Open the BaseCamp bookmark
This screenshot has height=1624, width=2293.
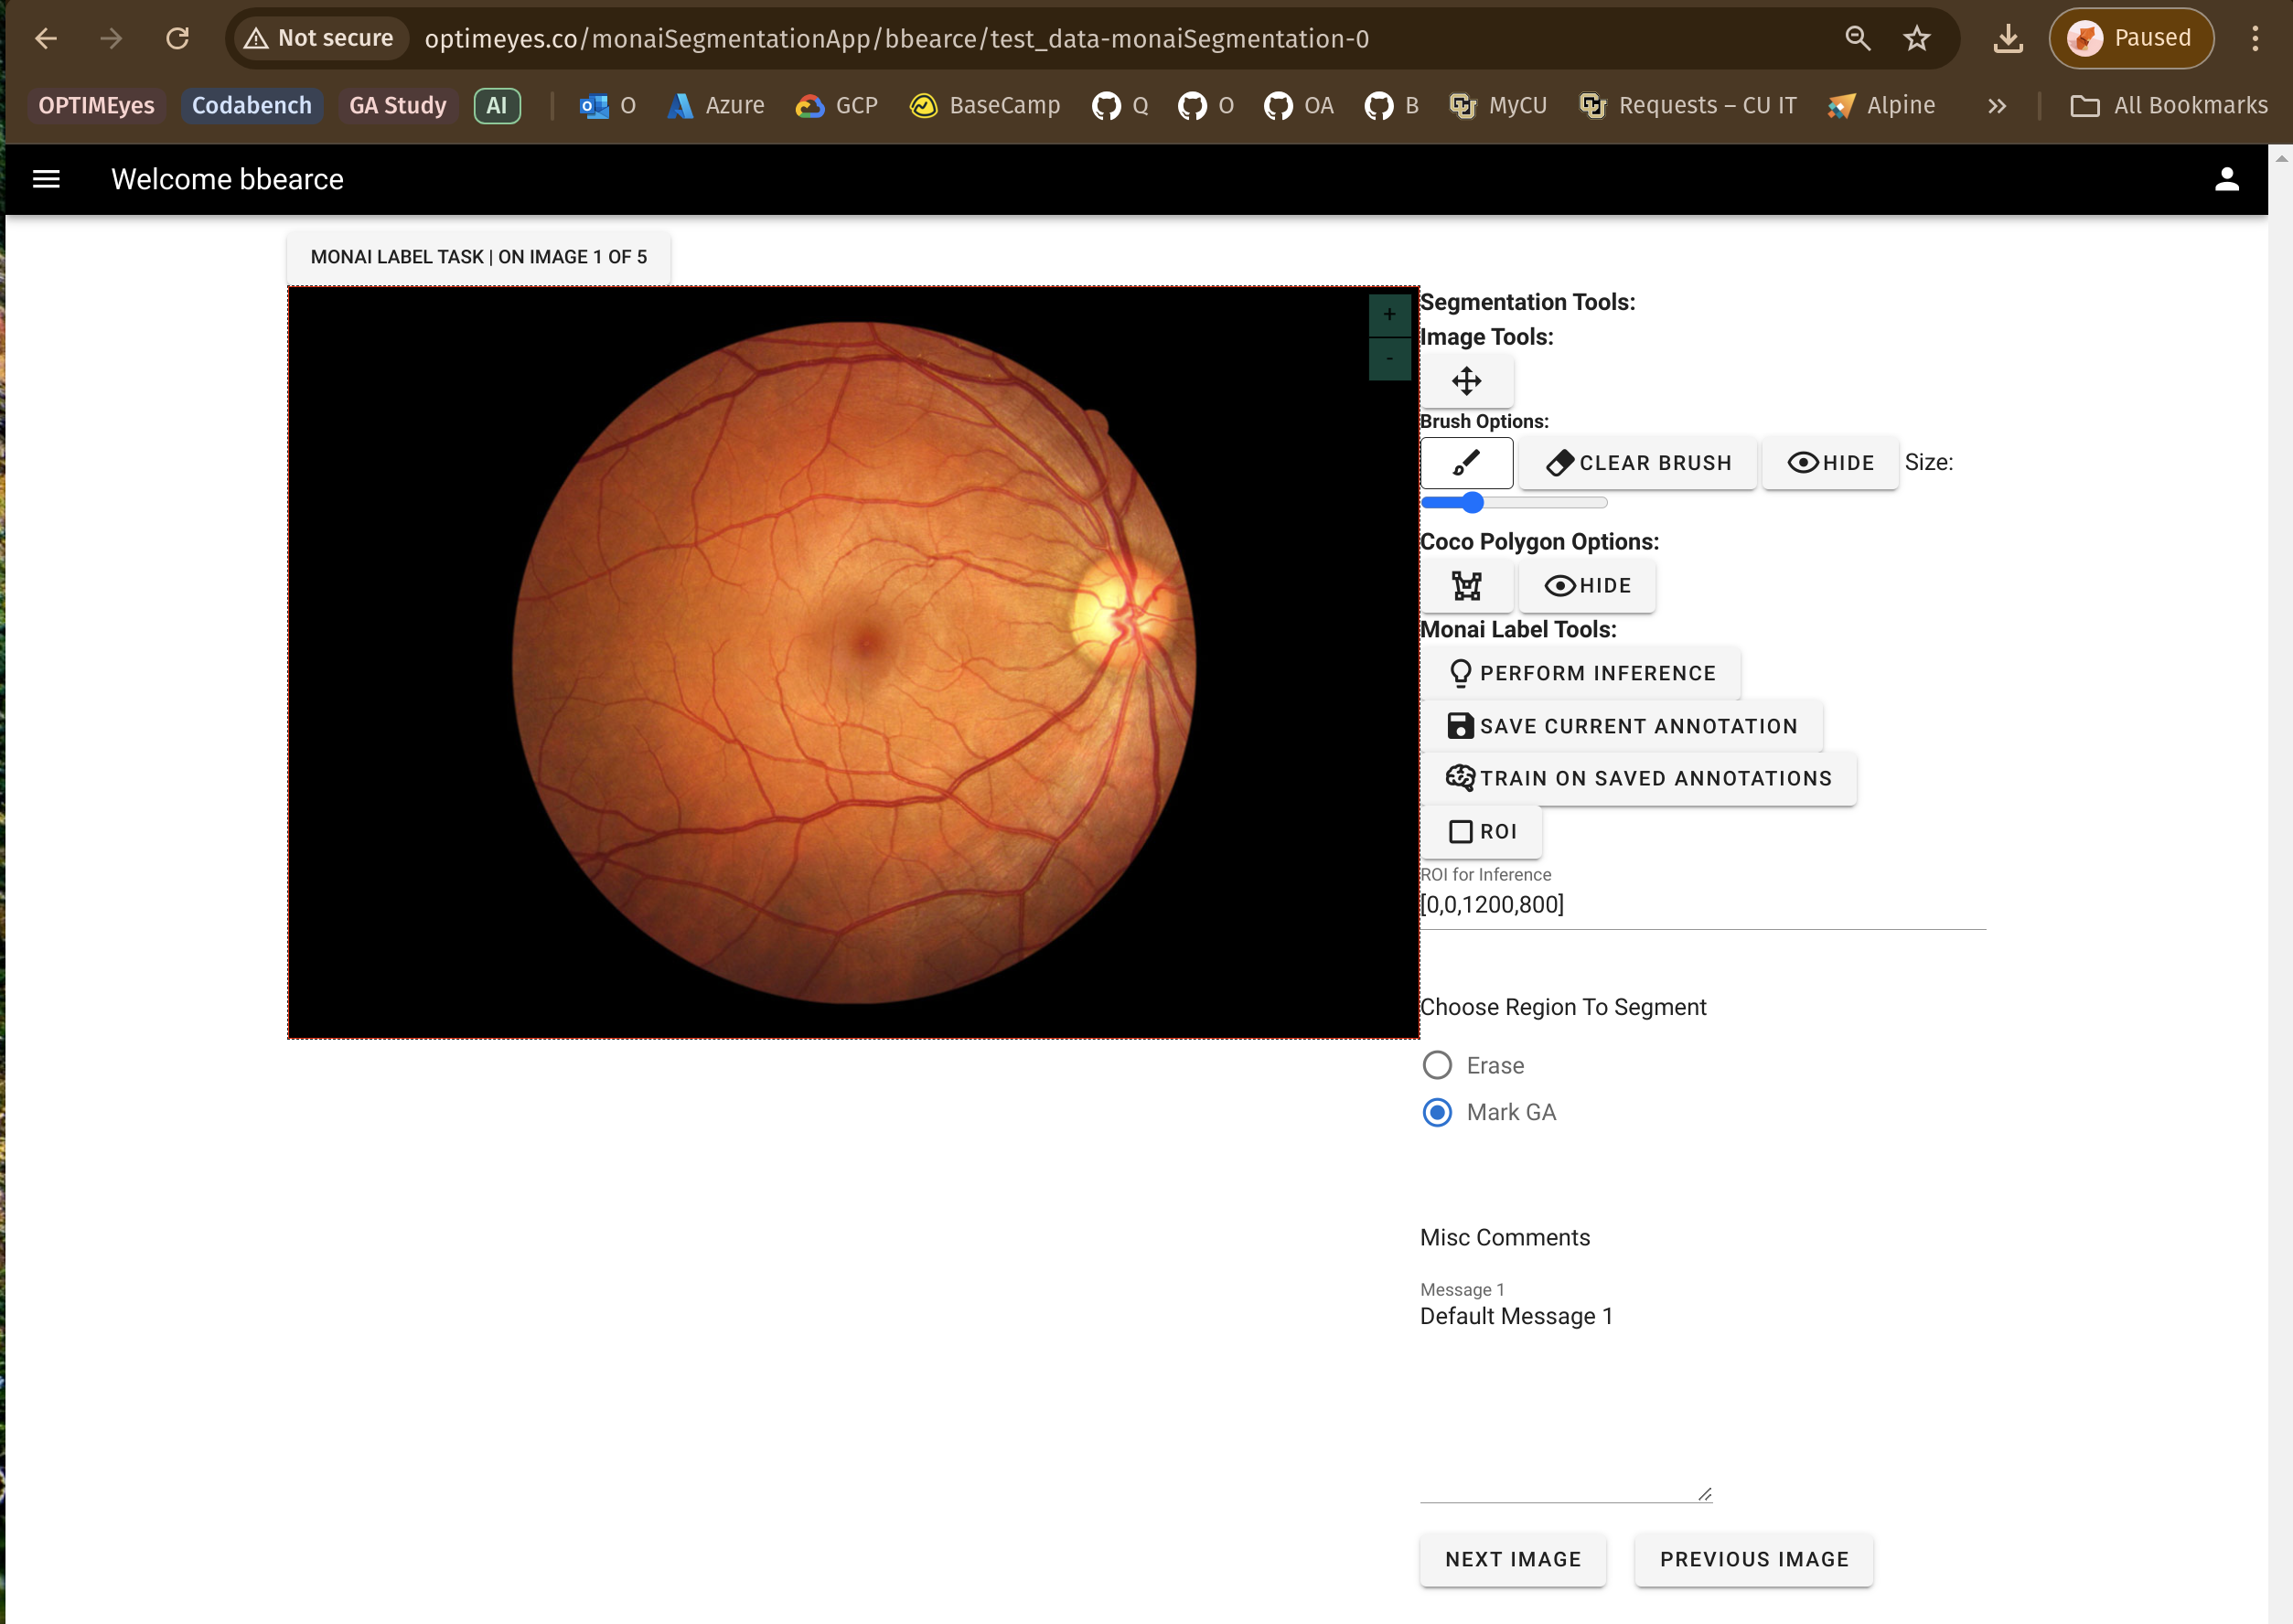click(x=985, y=106)
